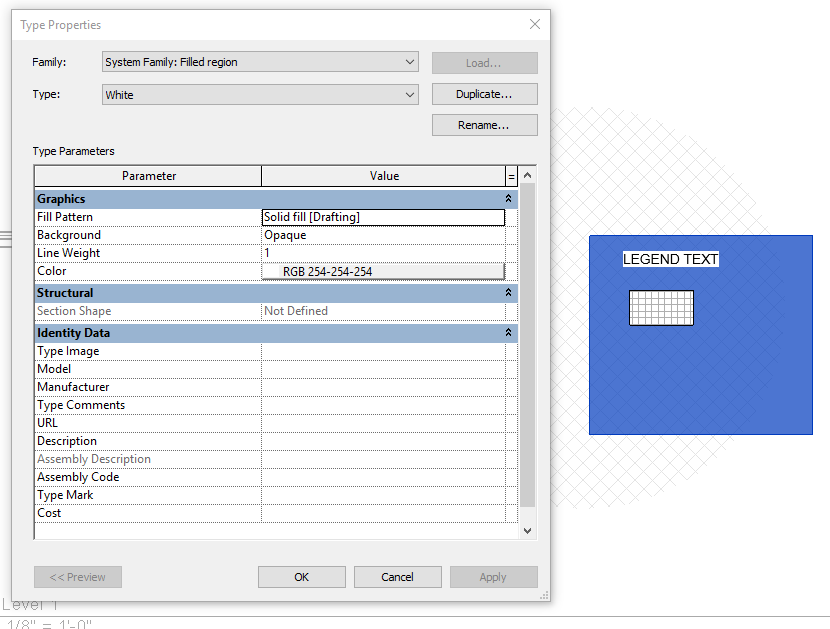
Task: Click the equals column header icon
Action: [511, 174]
